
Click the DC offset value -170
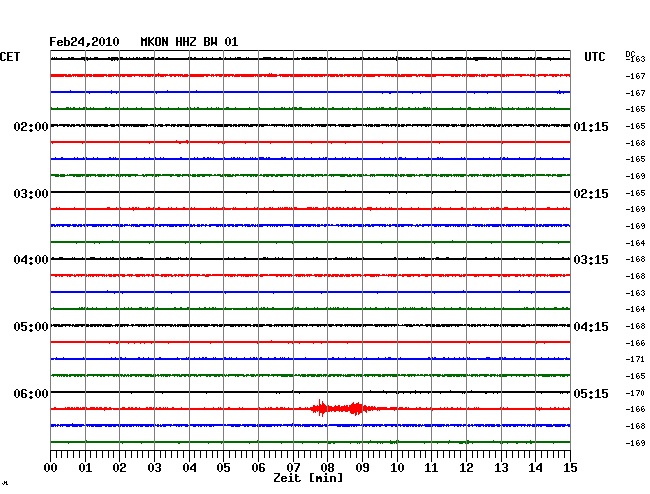point(635,393)
